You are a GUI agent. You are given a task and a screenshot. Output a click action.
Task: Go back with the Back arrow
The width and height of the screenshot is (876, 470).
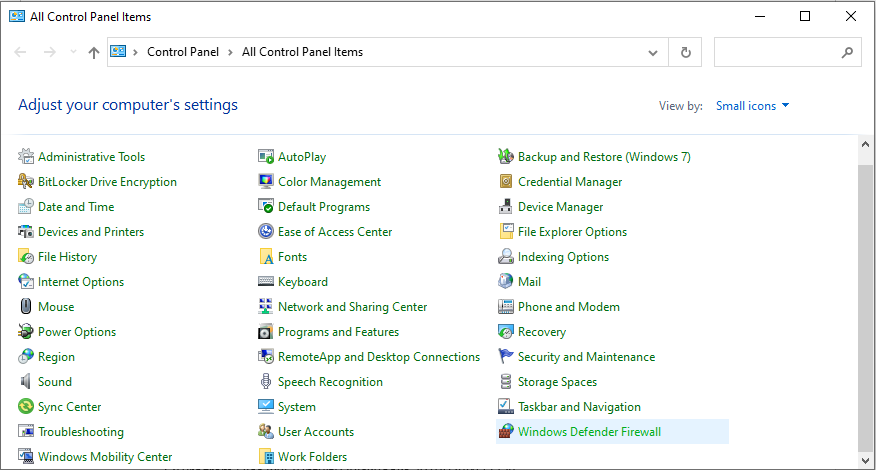pos(21,52)
